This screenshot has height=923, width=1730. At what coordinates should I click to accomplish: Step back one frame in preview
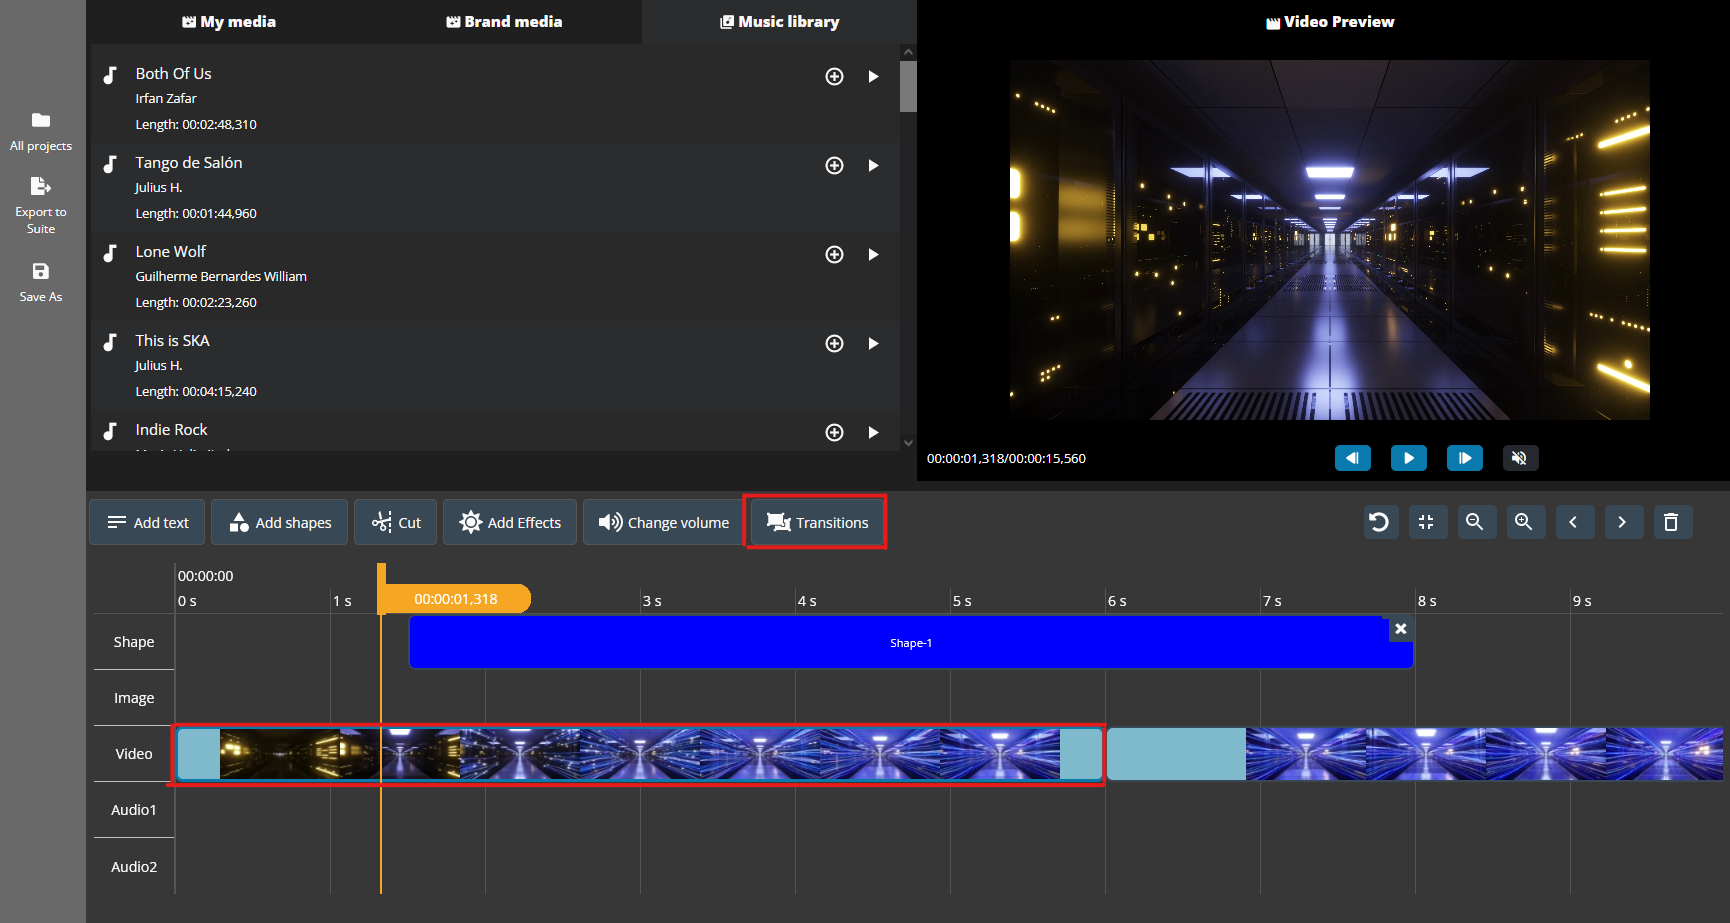tap(1352, 458)
